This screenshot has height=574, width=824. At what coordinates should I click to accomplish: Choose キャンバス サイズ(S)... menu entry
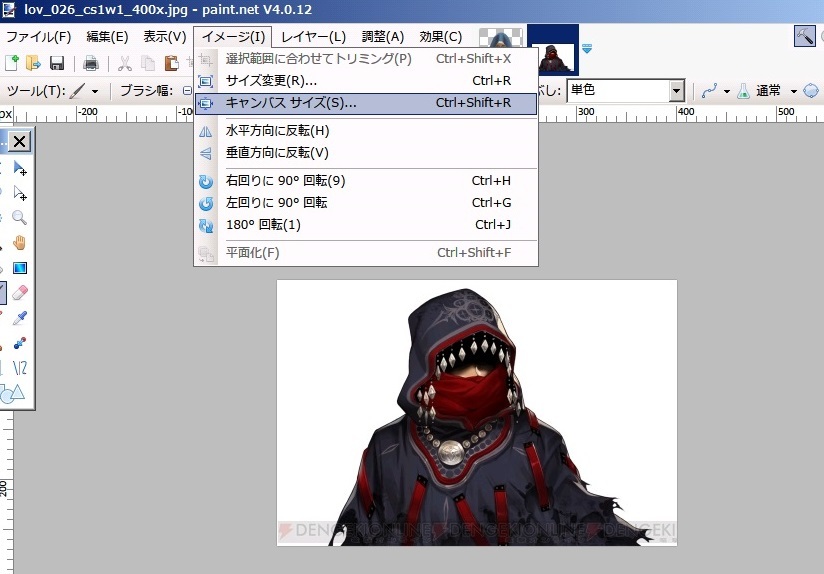[x=366, y=103]
